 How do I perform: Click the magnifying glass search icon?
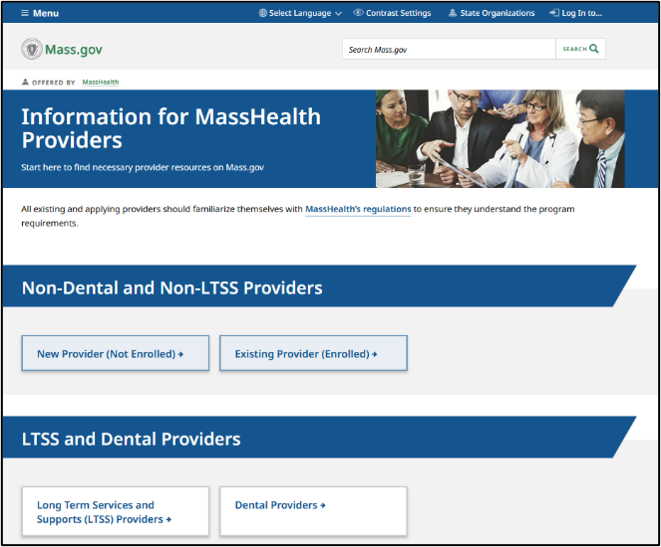pyautogui.click(x=594, y=48)
